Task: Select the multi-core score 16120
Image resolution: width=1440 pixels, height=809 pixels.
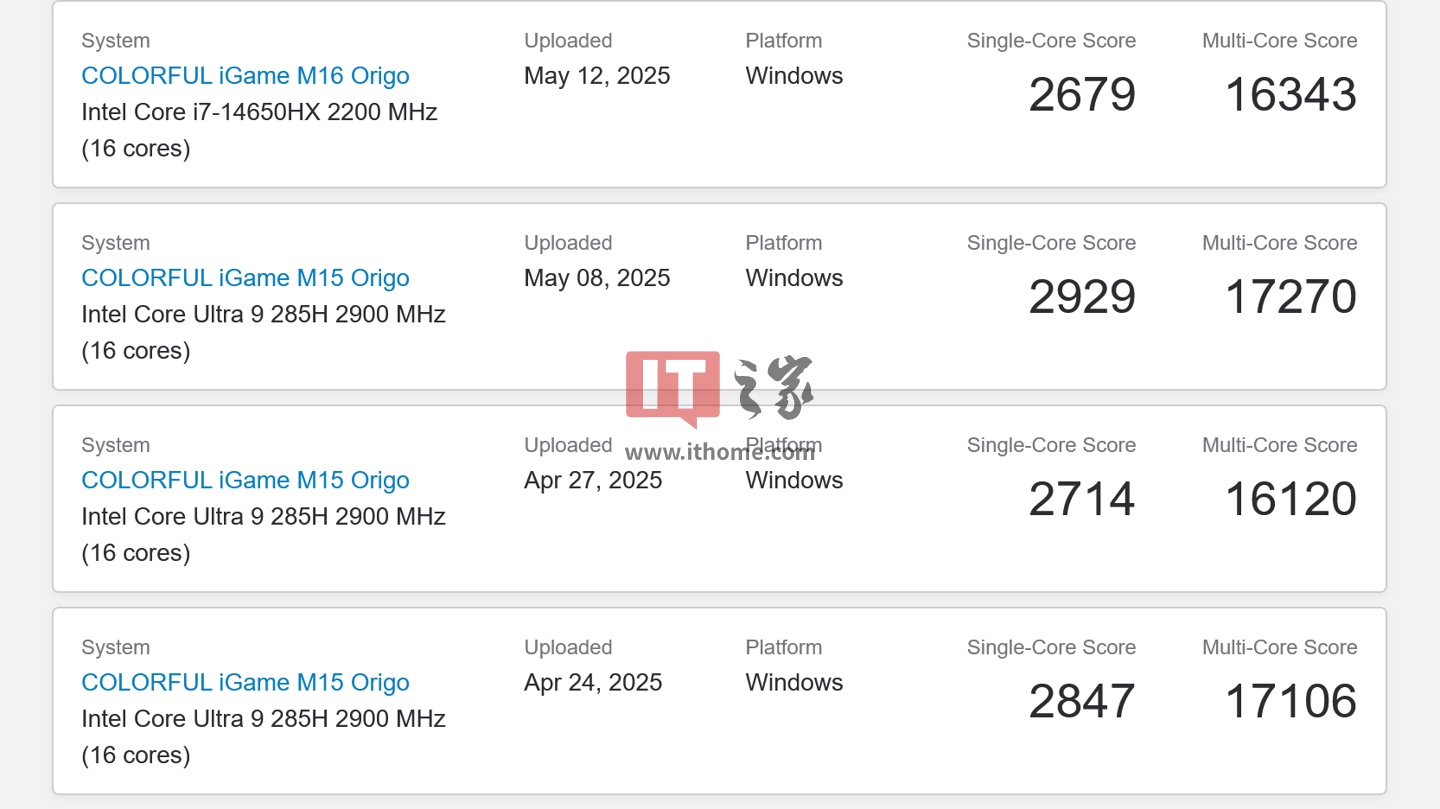Action: (x=1290, y=499)
